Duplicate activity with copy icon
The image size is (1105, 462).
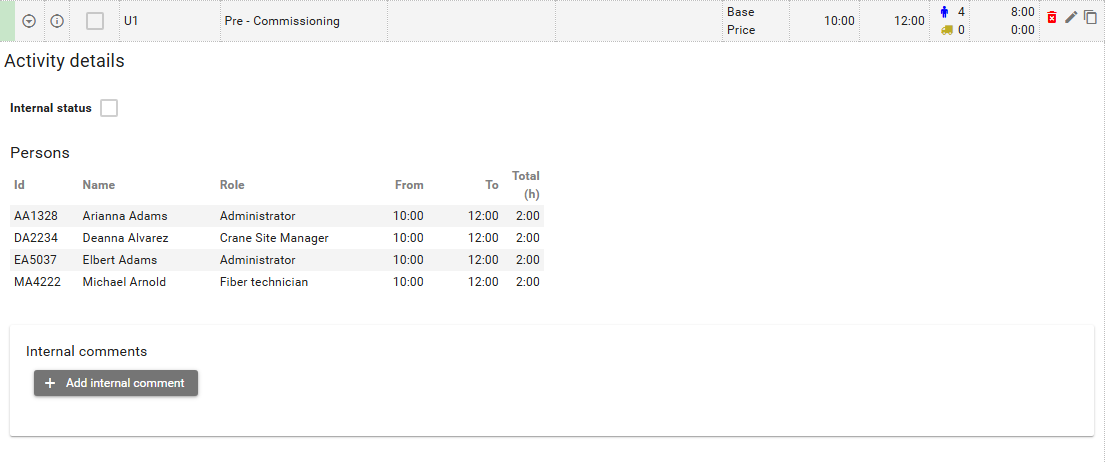point(1090,17)
